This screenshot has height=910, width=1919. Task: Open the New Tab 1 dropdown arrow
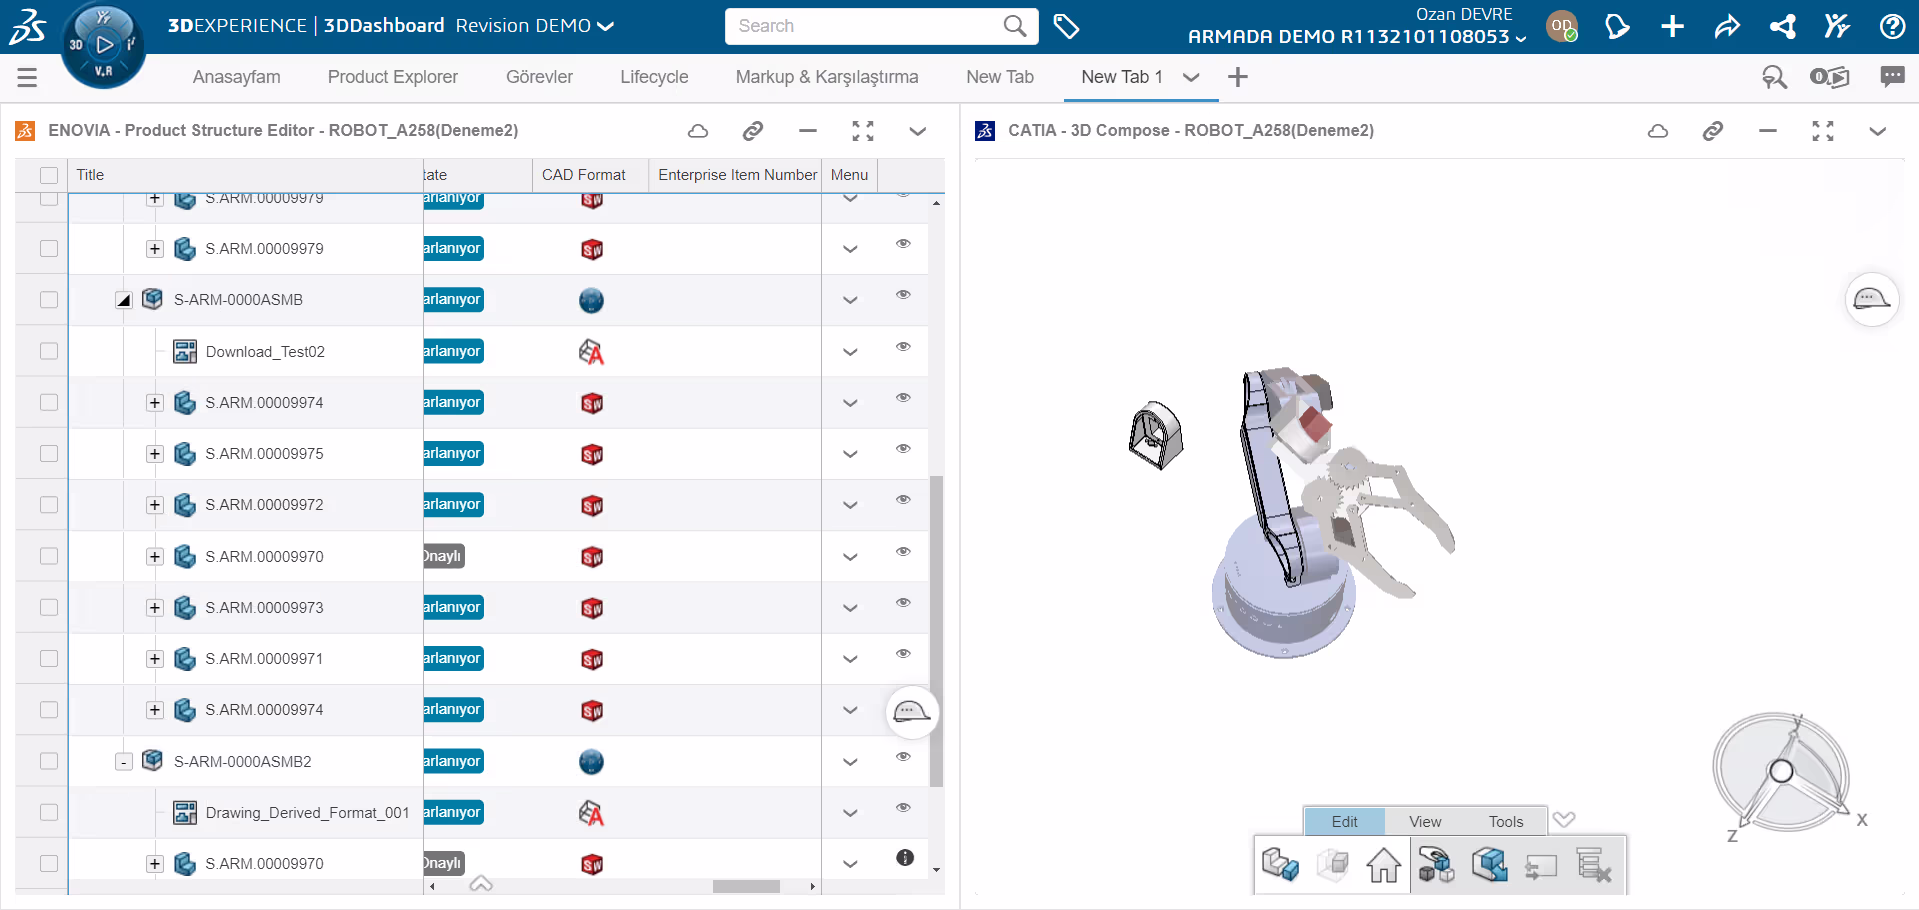(1191, 77)
